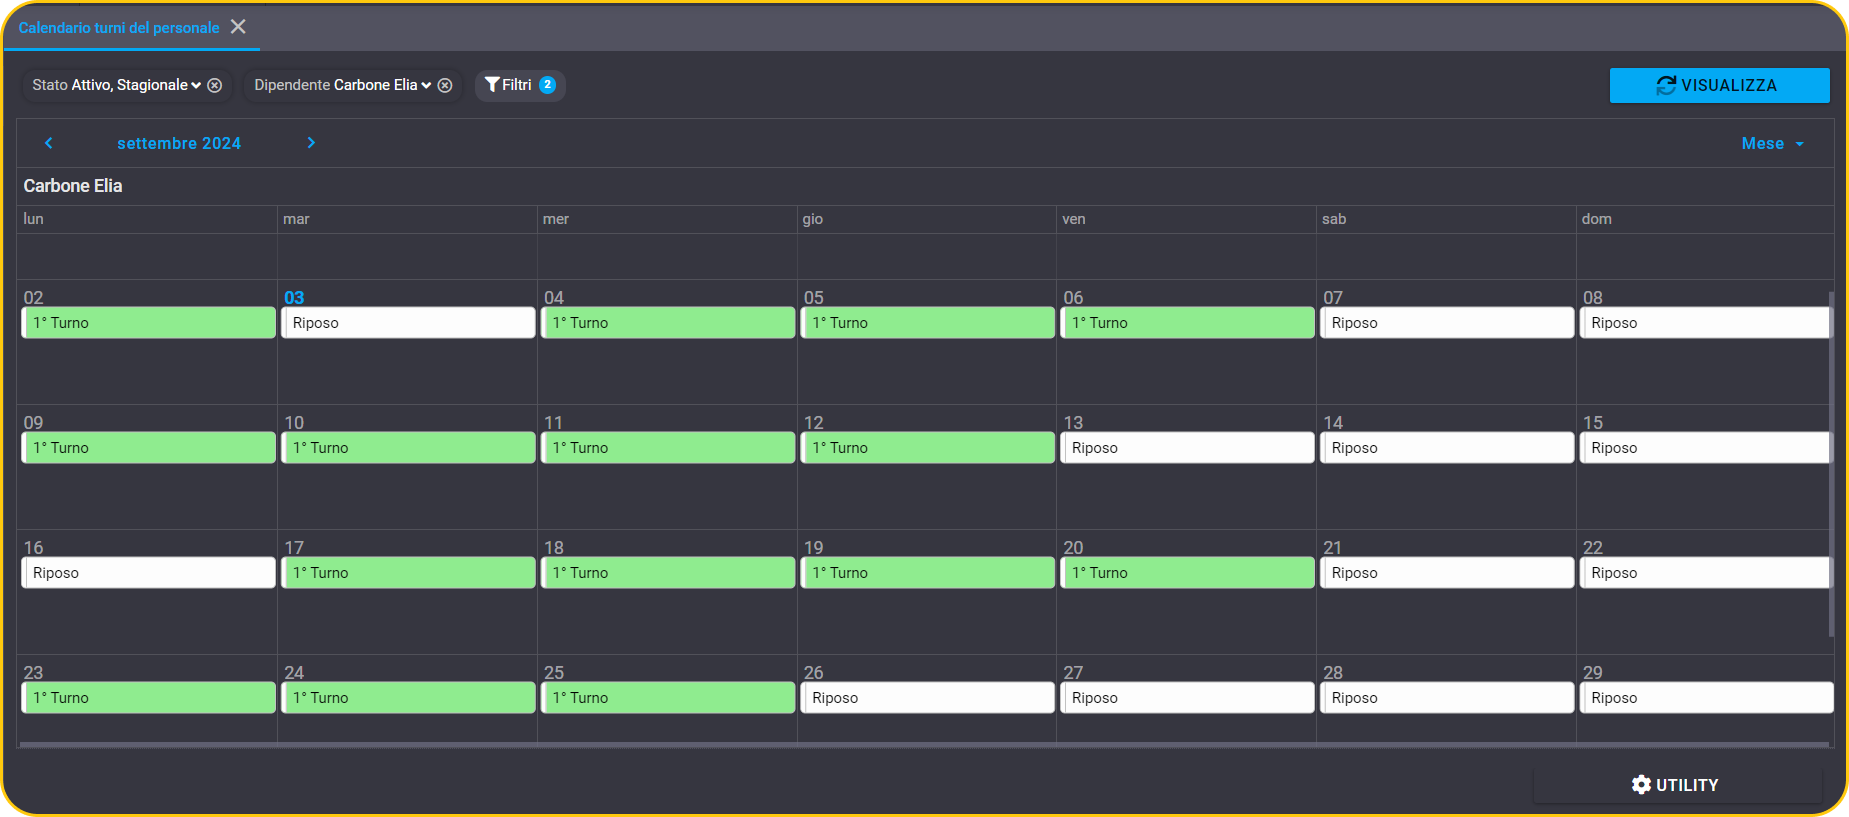
Task: Open the UTILITY gear menu
Action: point(1677,785)
